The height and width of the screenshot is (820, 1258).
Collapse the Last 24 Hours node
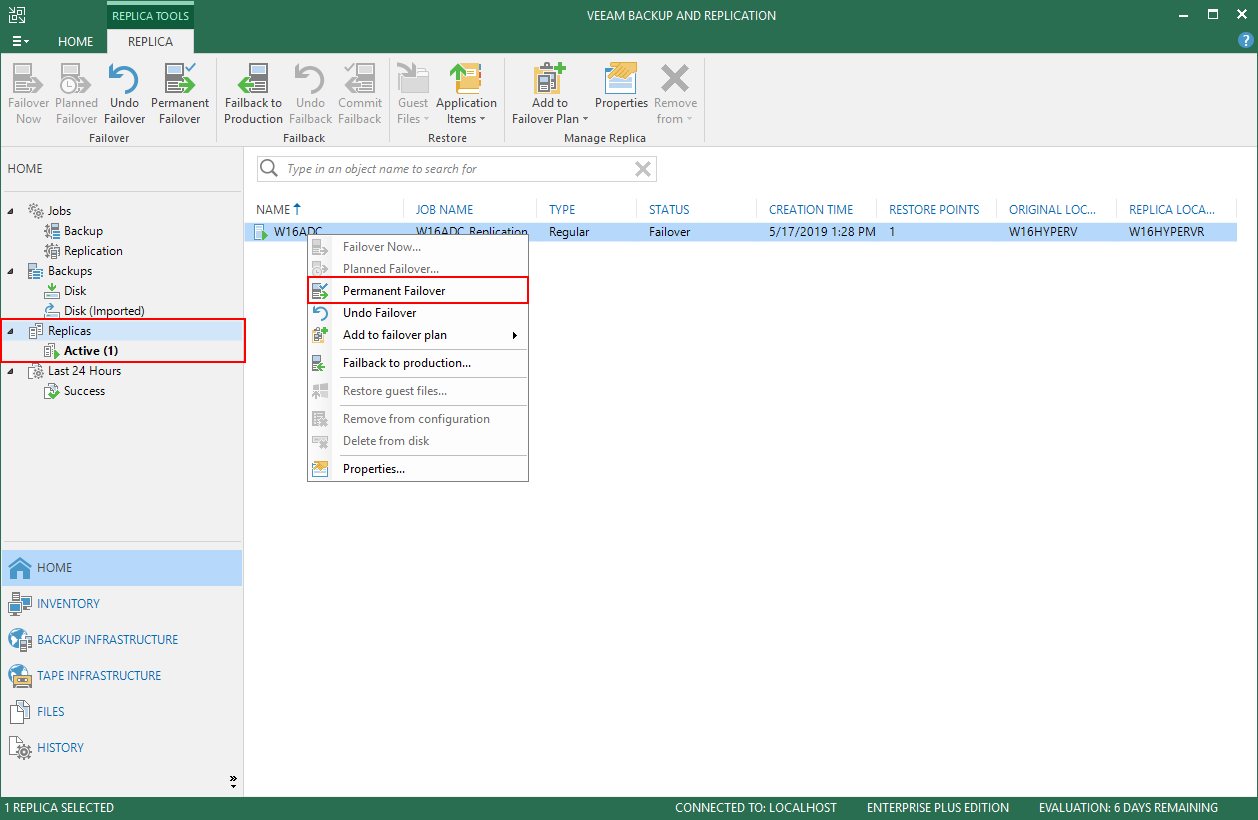coord(12,371)
